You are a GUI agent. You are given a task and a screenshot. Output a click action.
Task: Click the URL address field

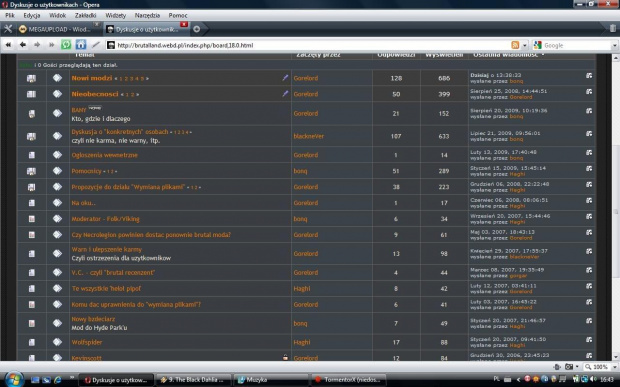point(308,45)
